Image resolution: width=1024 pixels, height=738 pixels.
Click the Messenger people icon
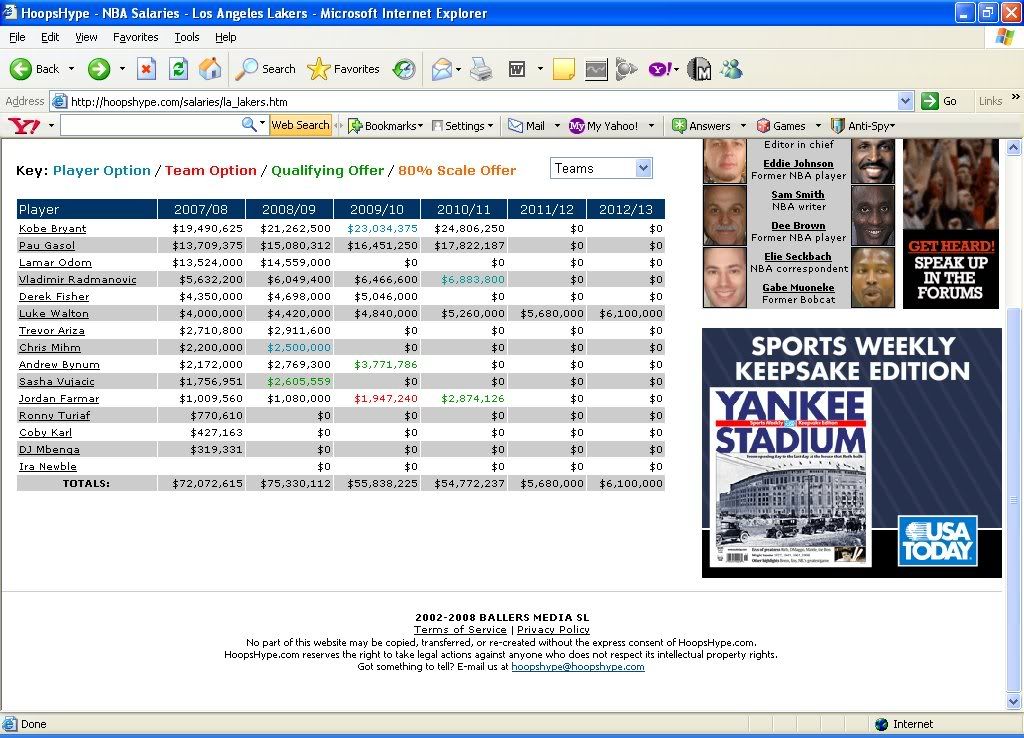coord(731,69)
